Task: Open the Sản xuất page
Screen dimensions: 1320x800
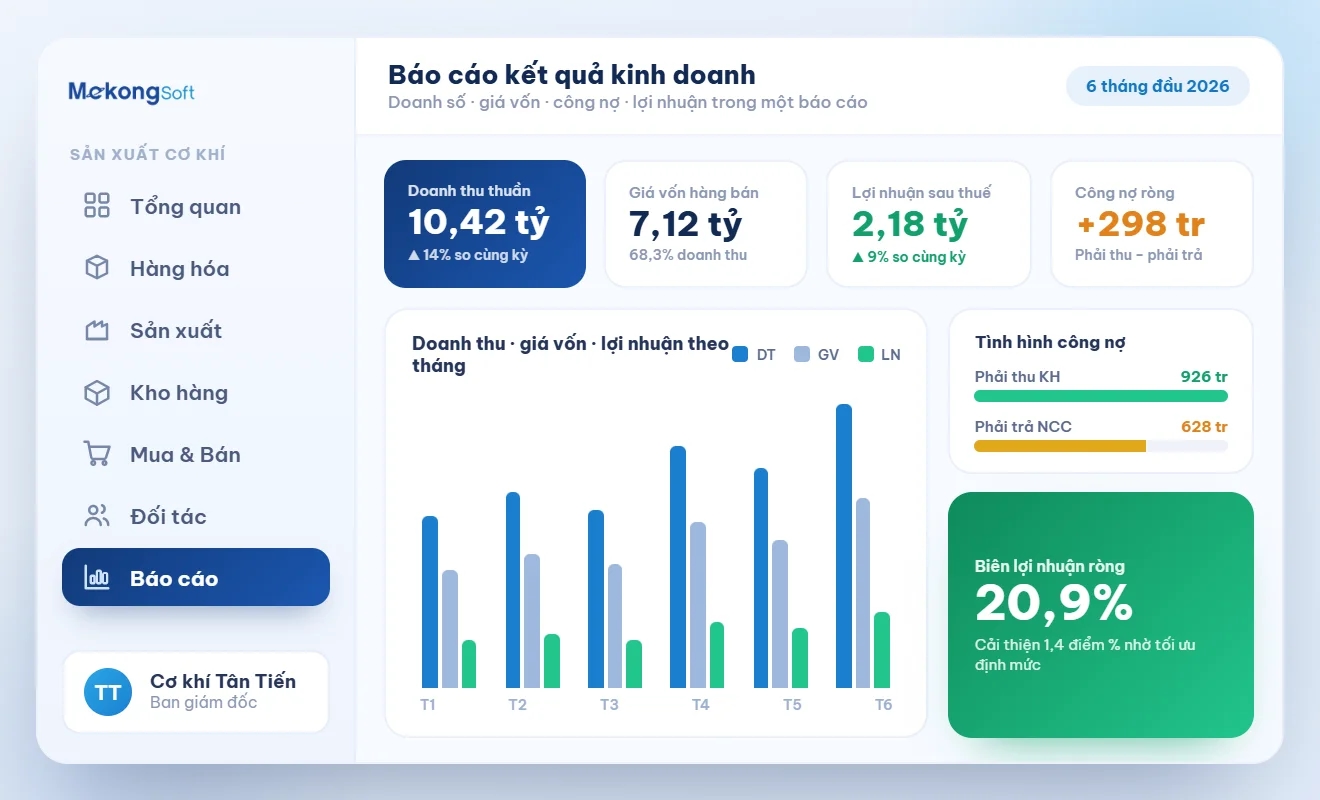Action: tap(196, 331)
